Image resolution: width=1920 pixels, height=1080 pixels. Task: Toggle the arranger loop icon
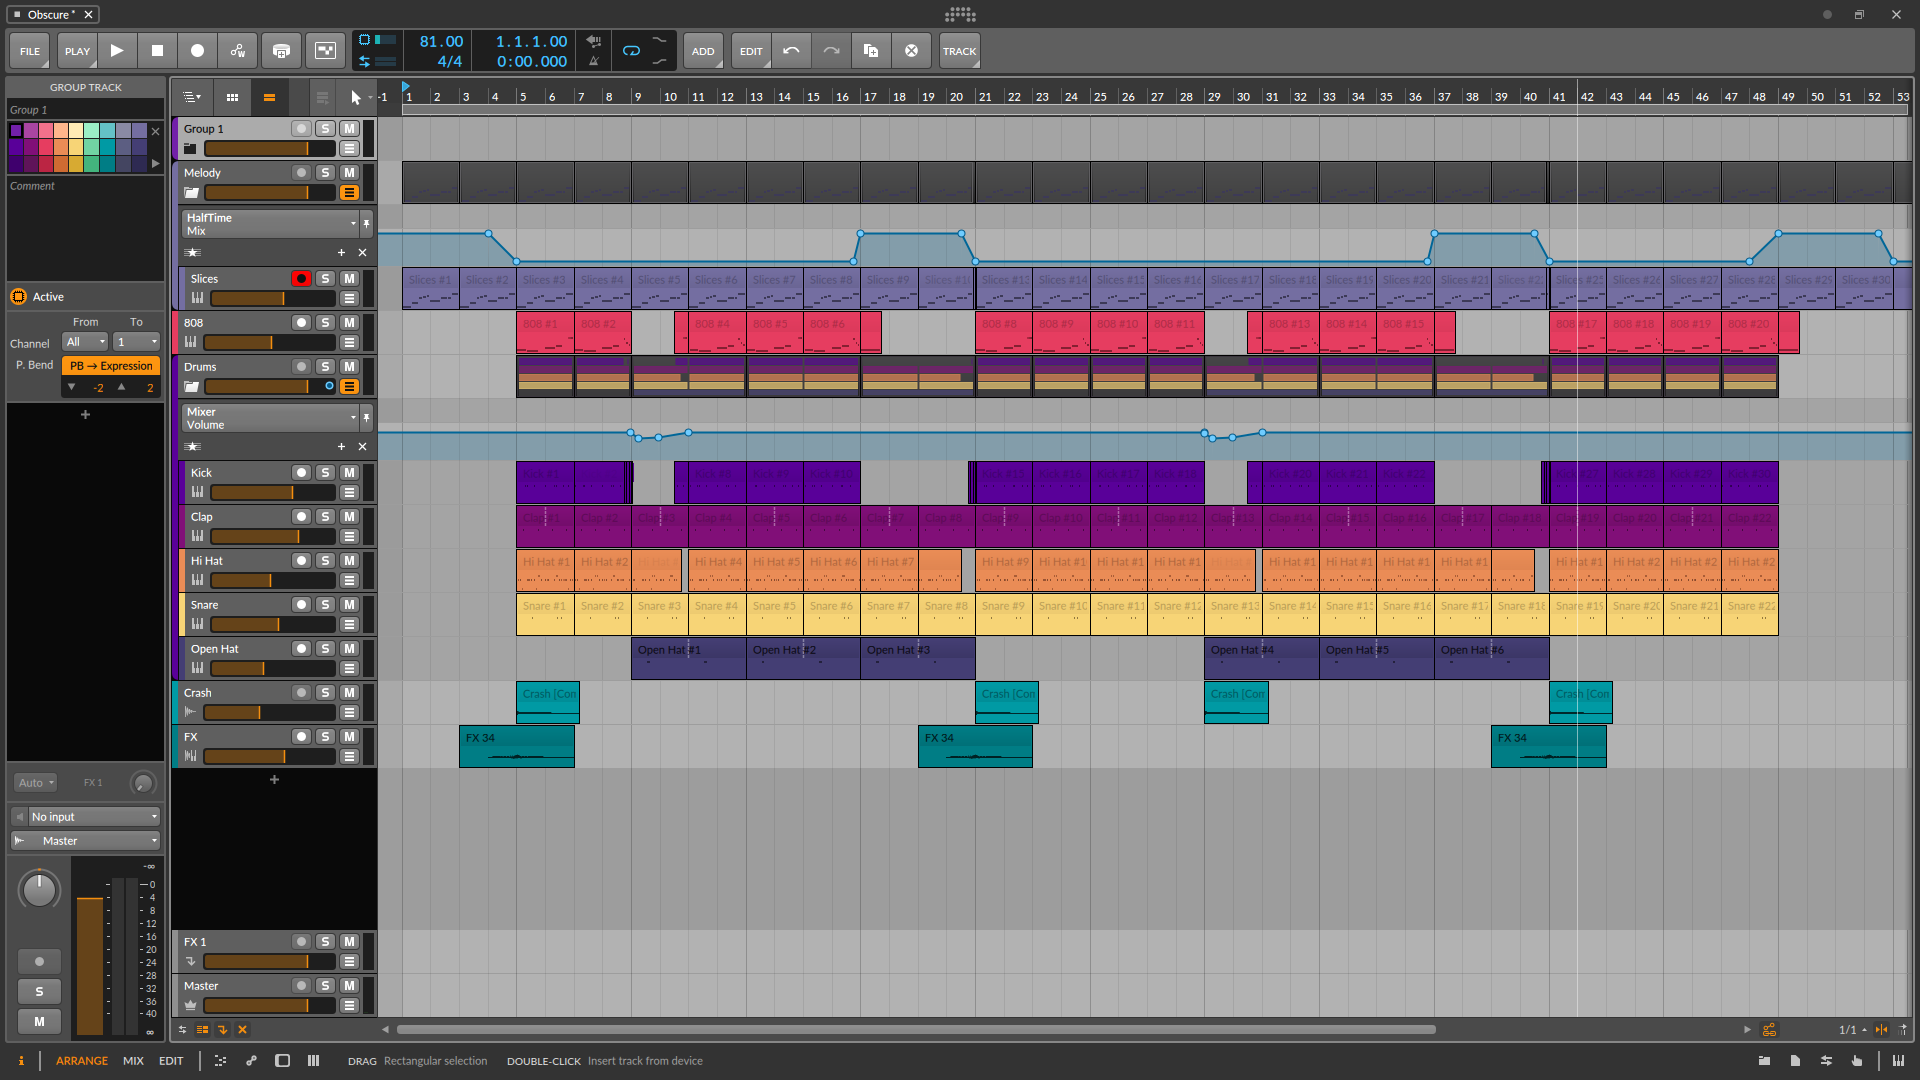click(x=631, y=51)
